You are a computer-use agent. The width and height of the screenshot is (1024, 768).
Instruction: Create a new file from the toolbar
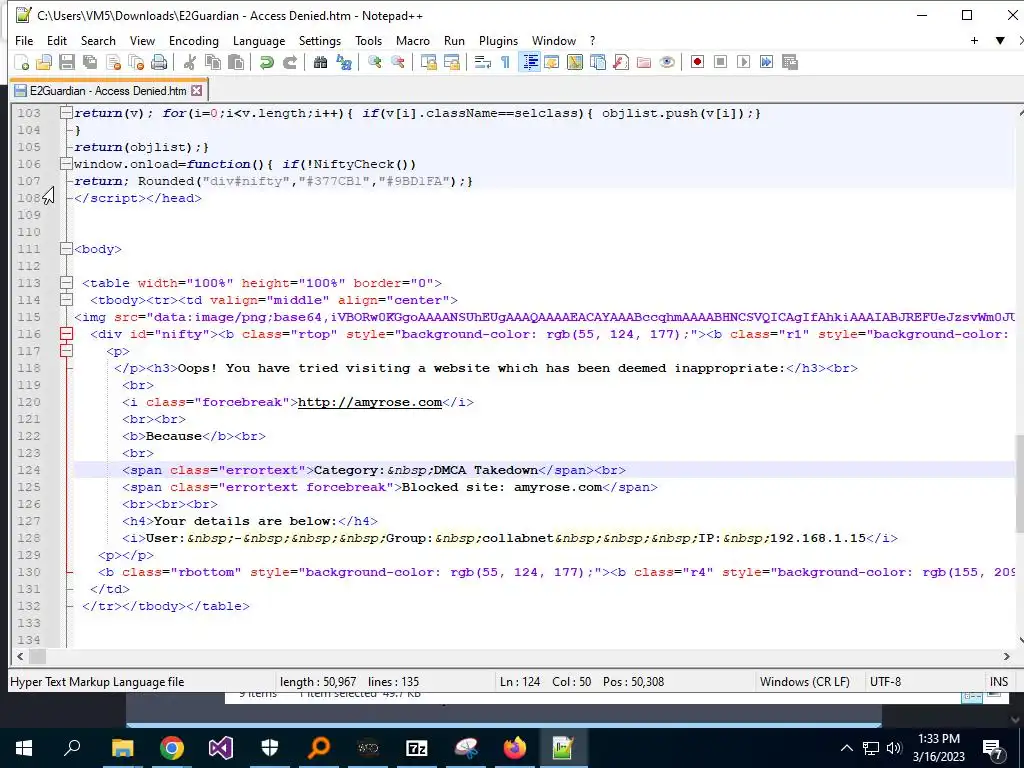[x=22, y=62]
